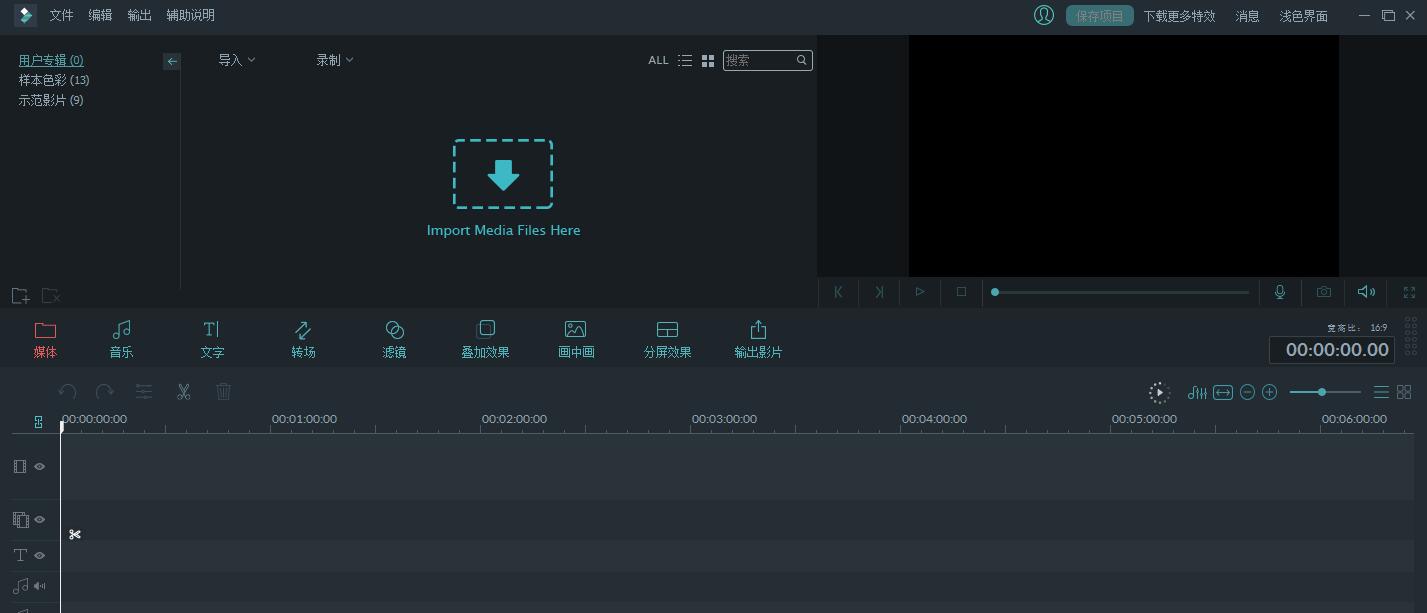Open the 音乐 (Music) library
The width and height of the screenshot is (1427, 613).
tap(121, 338)
